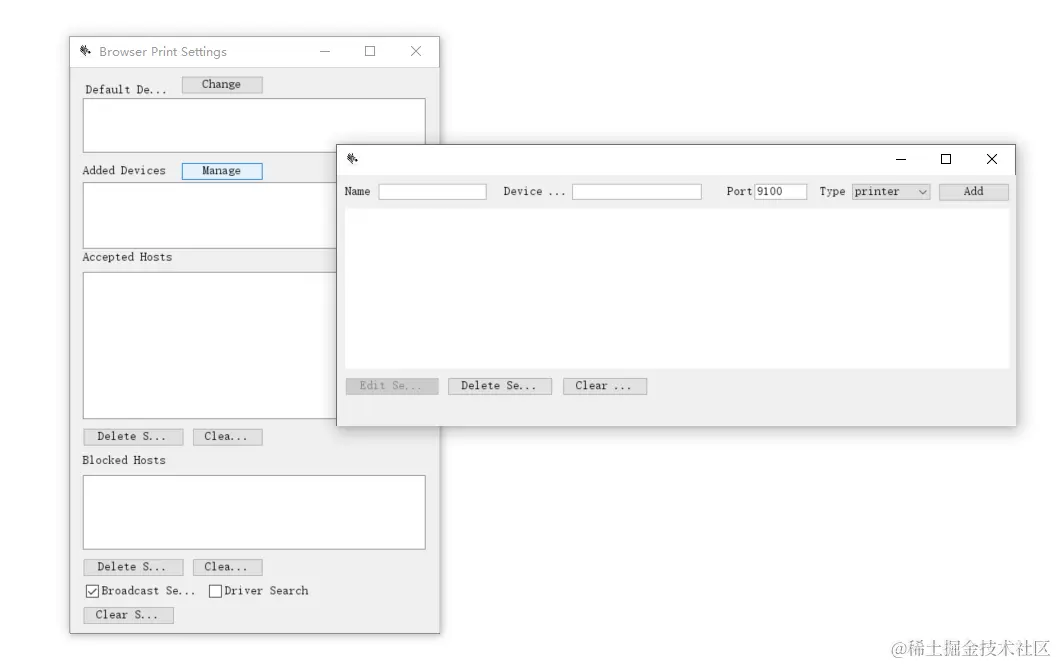The width and height of the screenshot is (1057, 665).
Task: Click the Added Devices list box
Action: point(210,215)
